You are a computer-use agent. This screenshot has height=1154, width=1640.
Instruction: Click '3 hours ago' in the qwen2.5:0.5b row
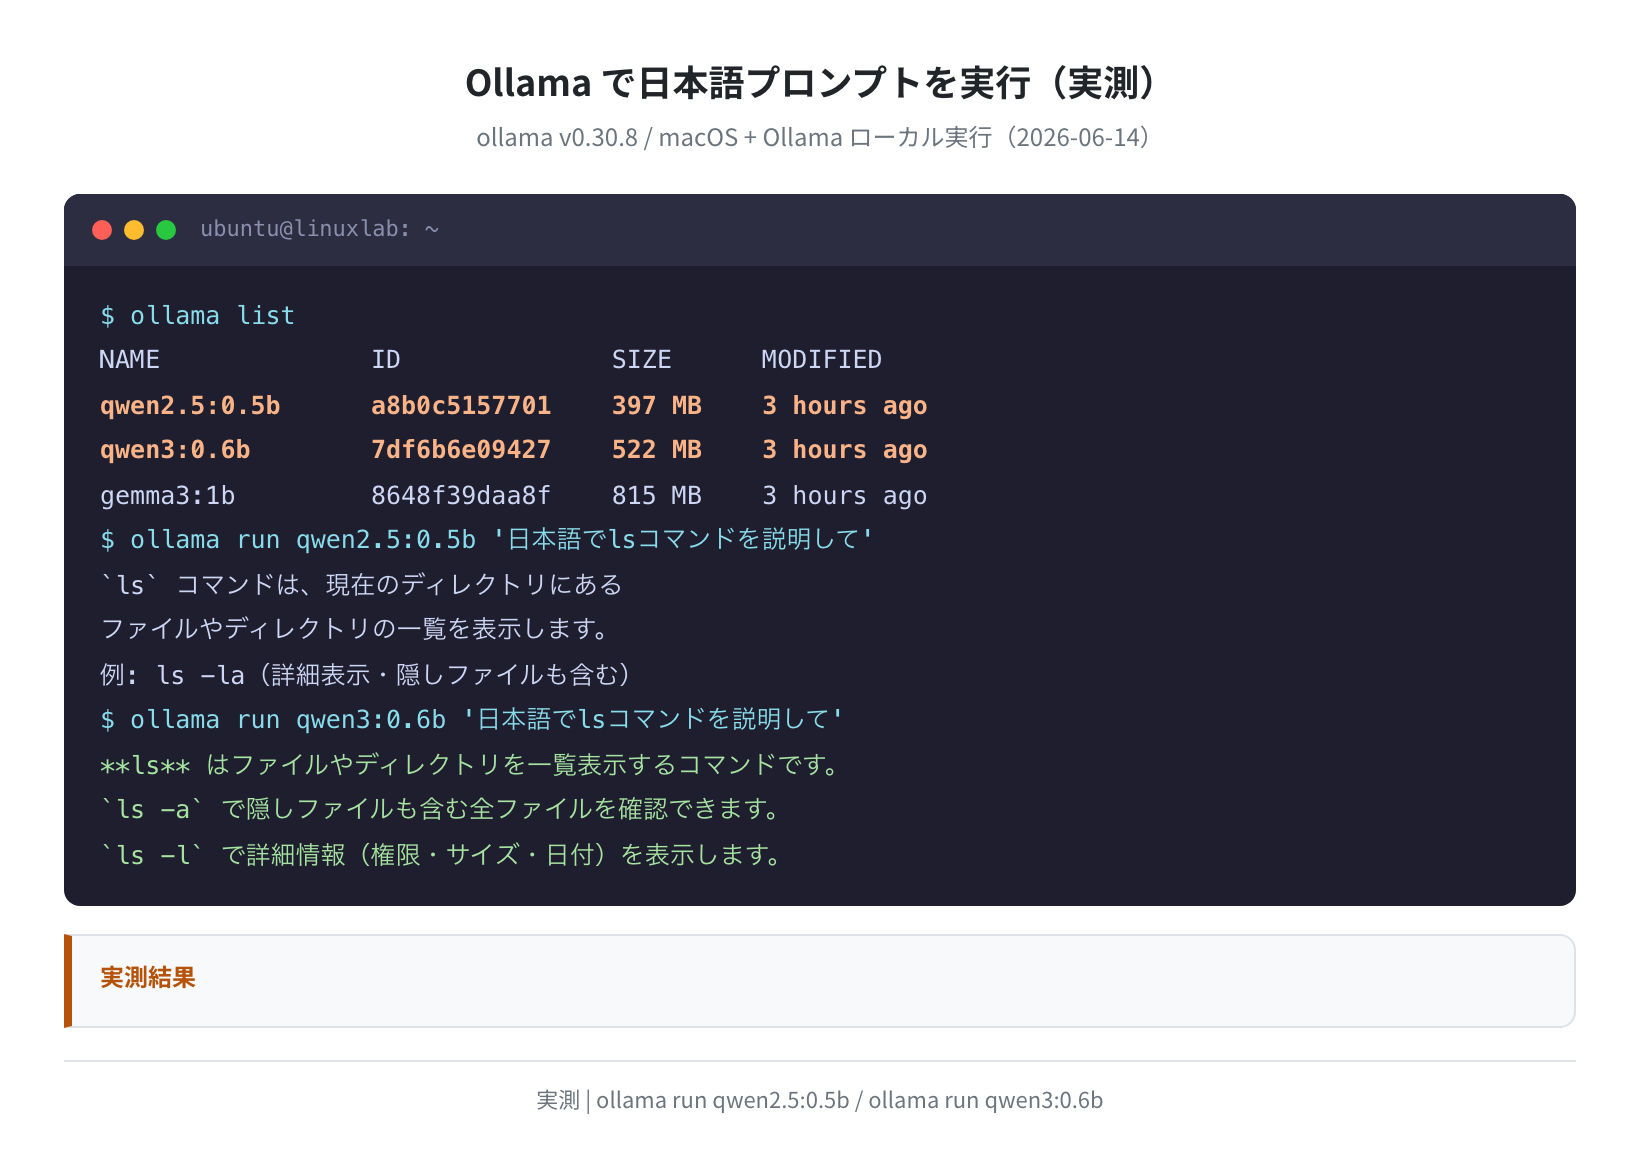[845, 406]
